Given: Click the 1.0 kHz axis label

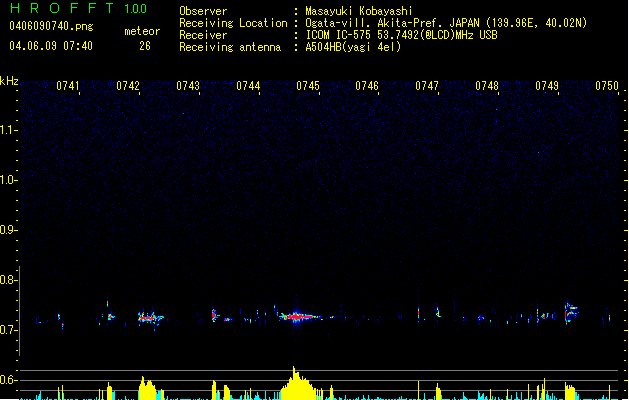Looking at the screenshot, I should coord(8,180).
